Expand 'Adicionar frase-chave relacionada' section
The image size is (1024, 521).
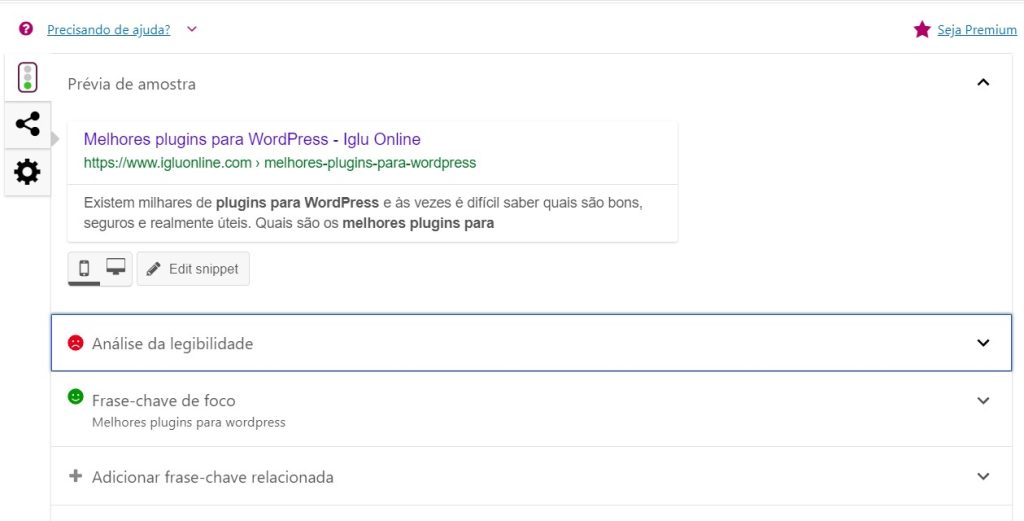531,476
